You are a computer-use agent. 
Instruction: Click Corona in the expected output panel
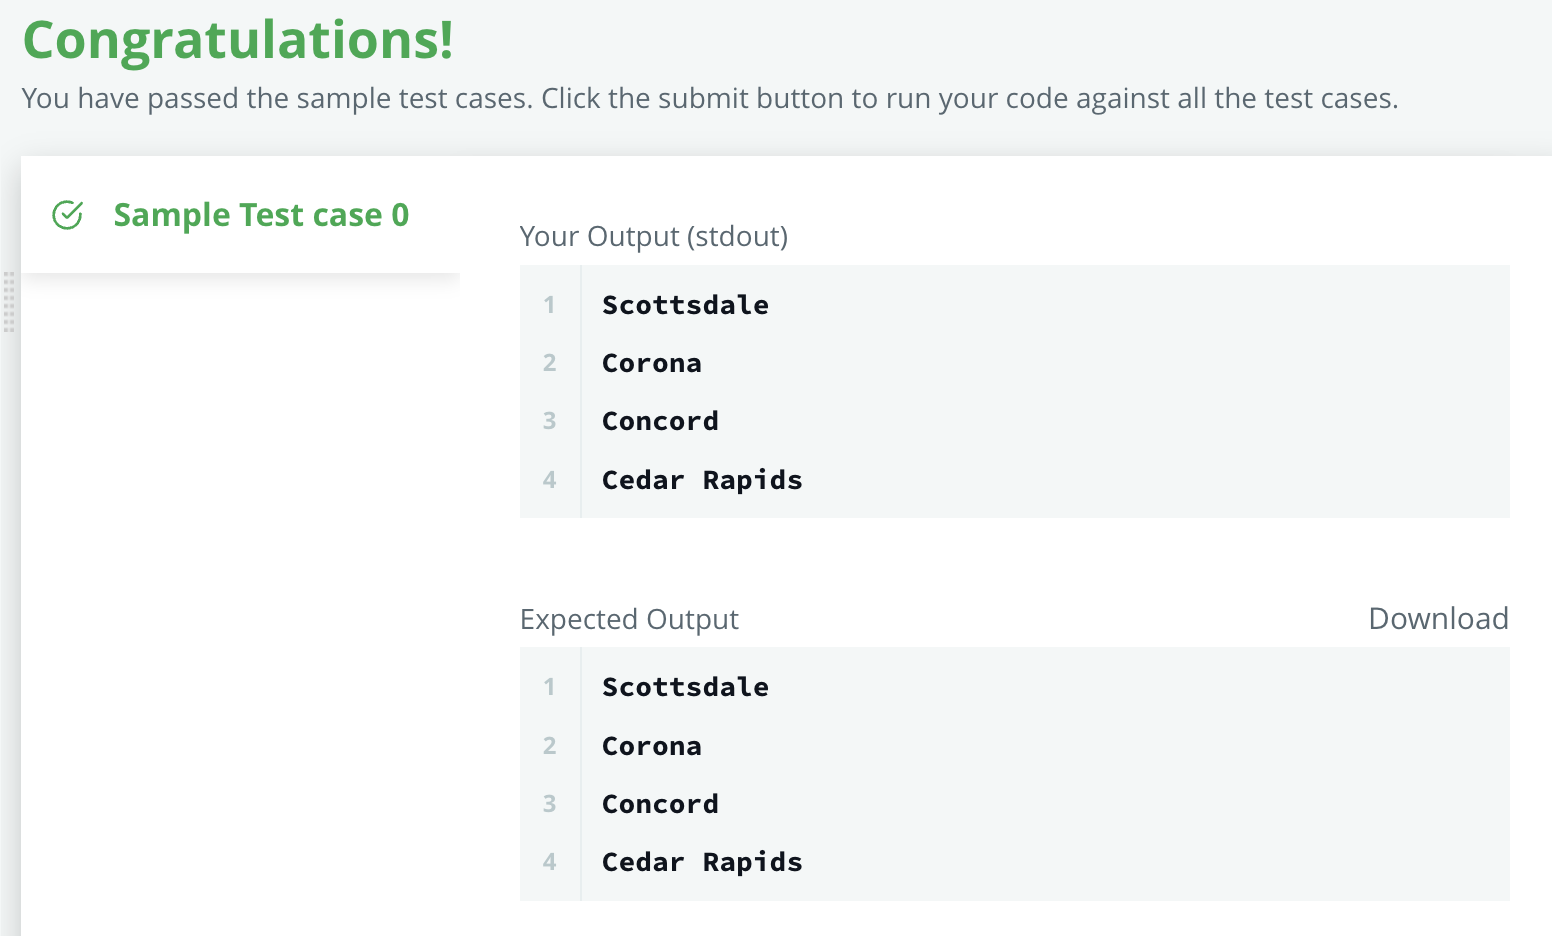(652, 746)
